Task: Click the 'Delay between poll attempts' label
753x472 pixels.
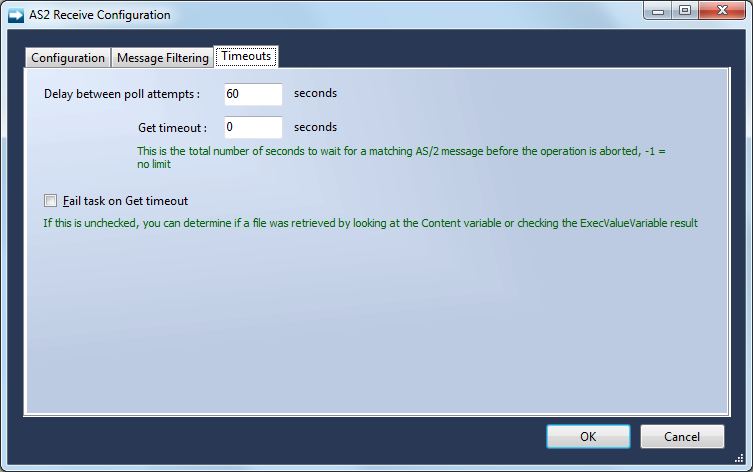Action: click(122, 94)
